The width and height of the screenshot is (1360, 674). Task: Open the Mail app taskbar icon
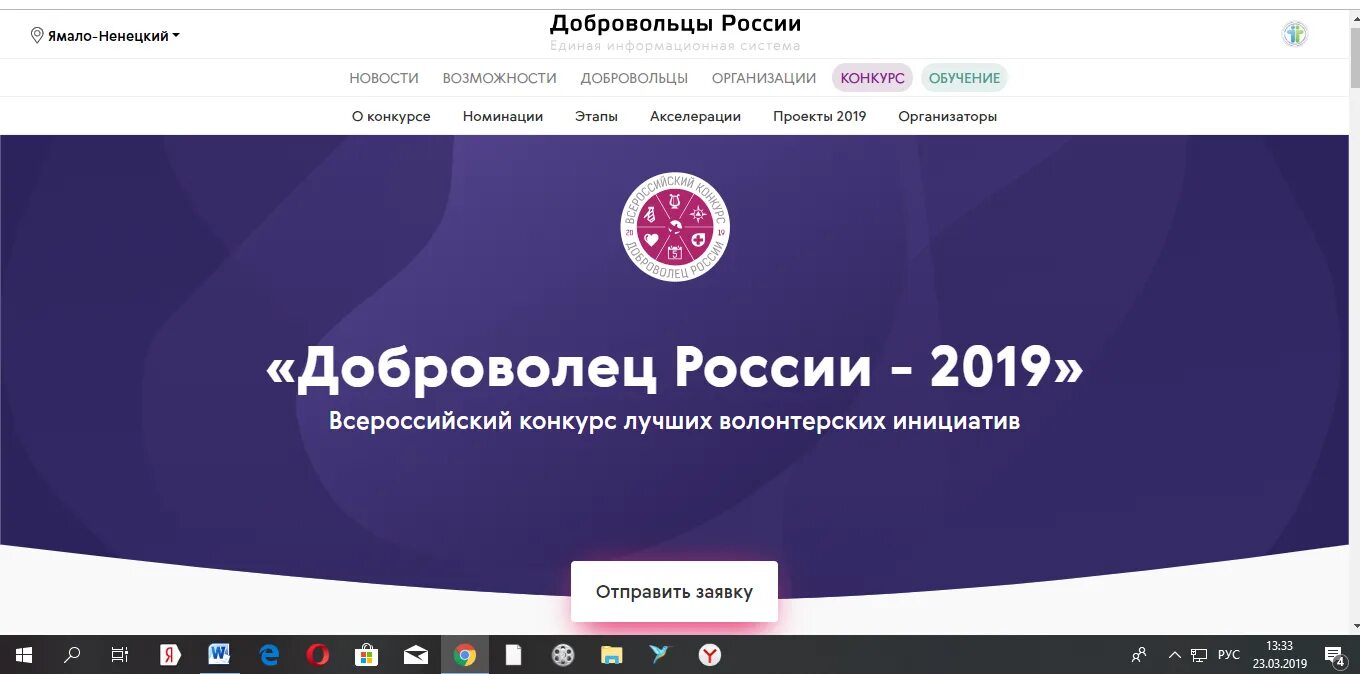coord(416,655)
